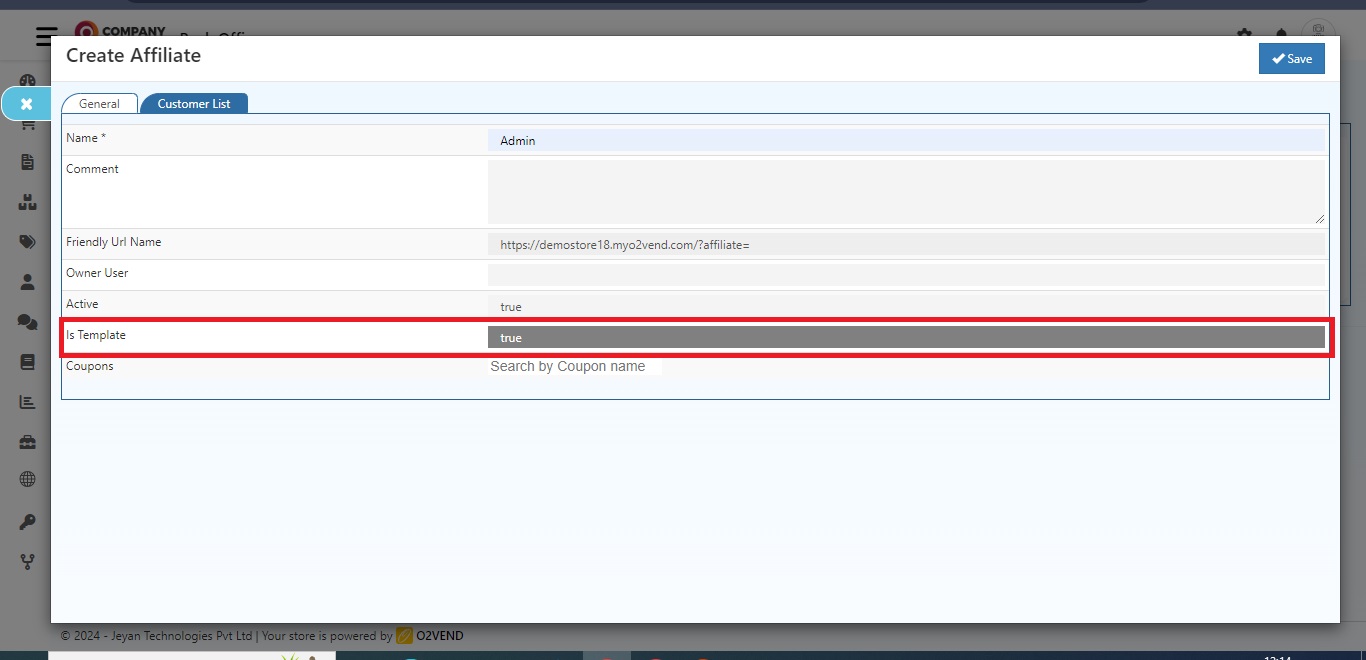Open the globe localization icon in sidebar

point(27,479)
